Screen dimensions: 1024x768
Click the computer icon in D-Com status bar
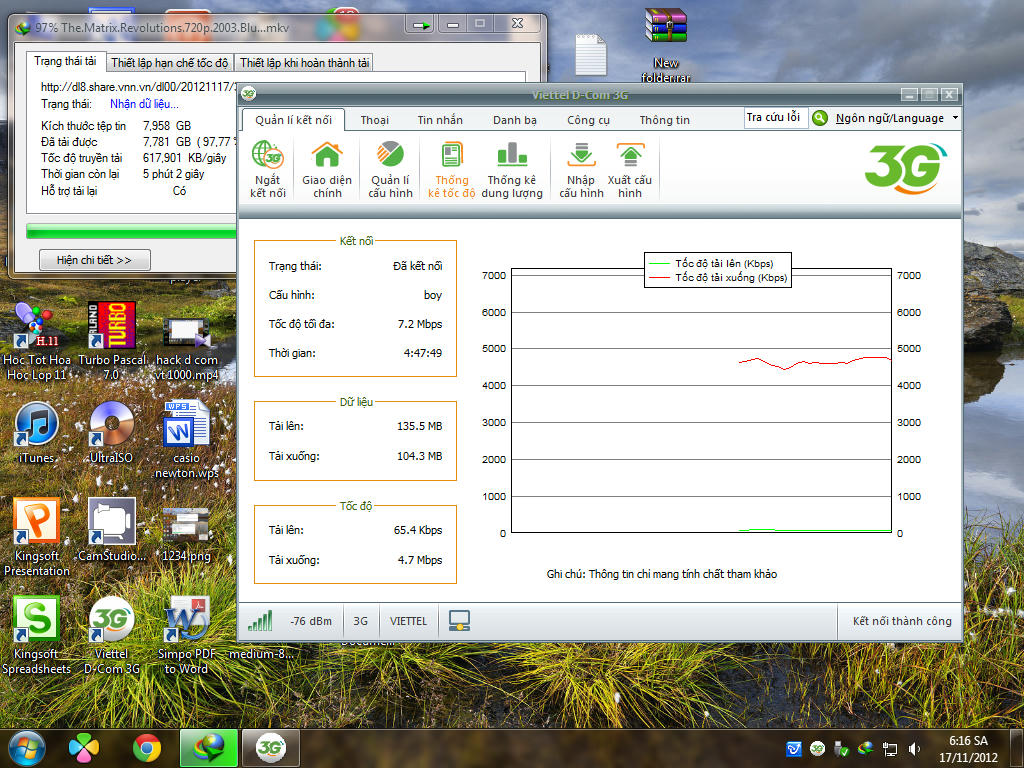click(x=459, y=620)
